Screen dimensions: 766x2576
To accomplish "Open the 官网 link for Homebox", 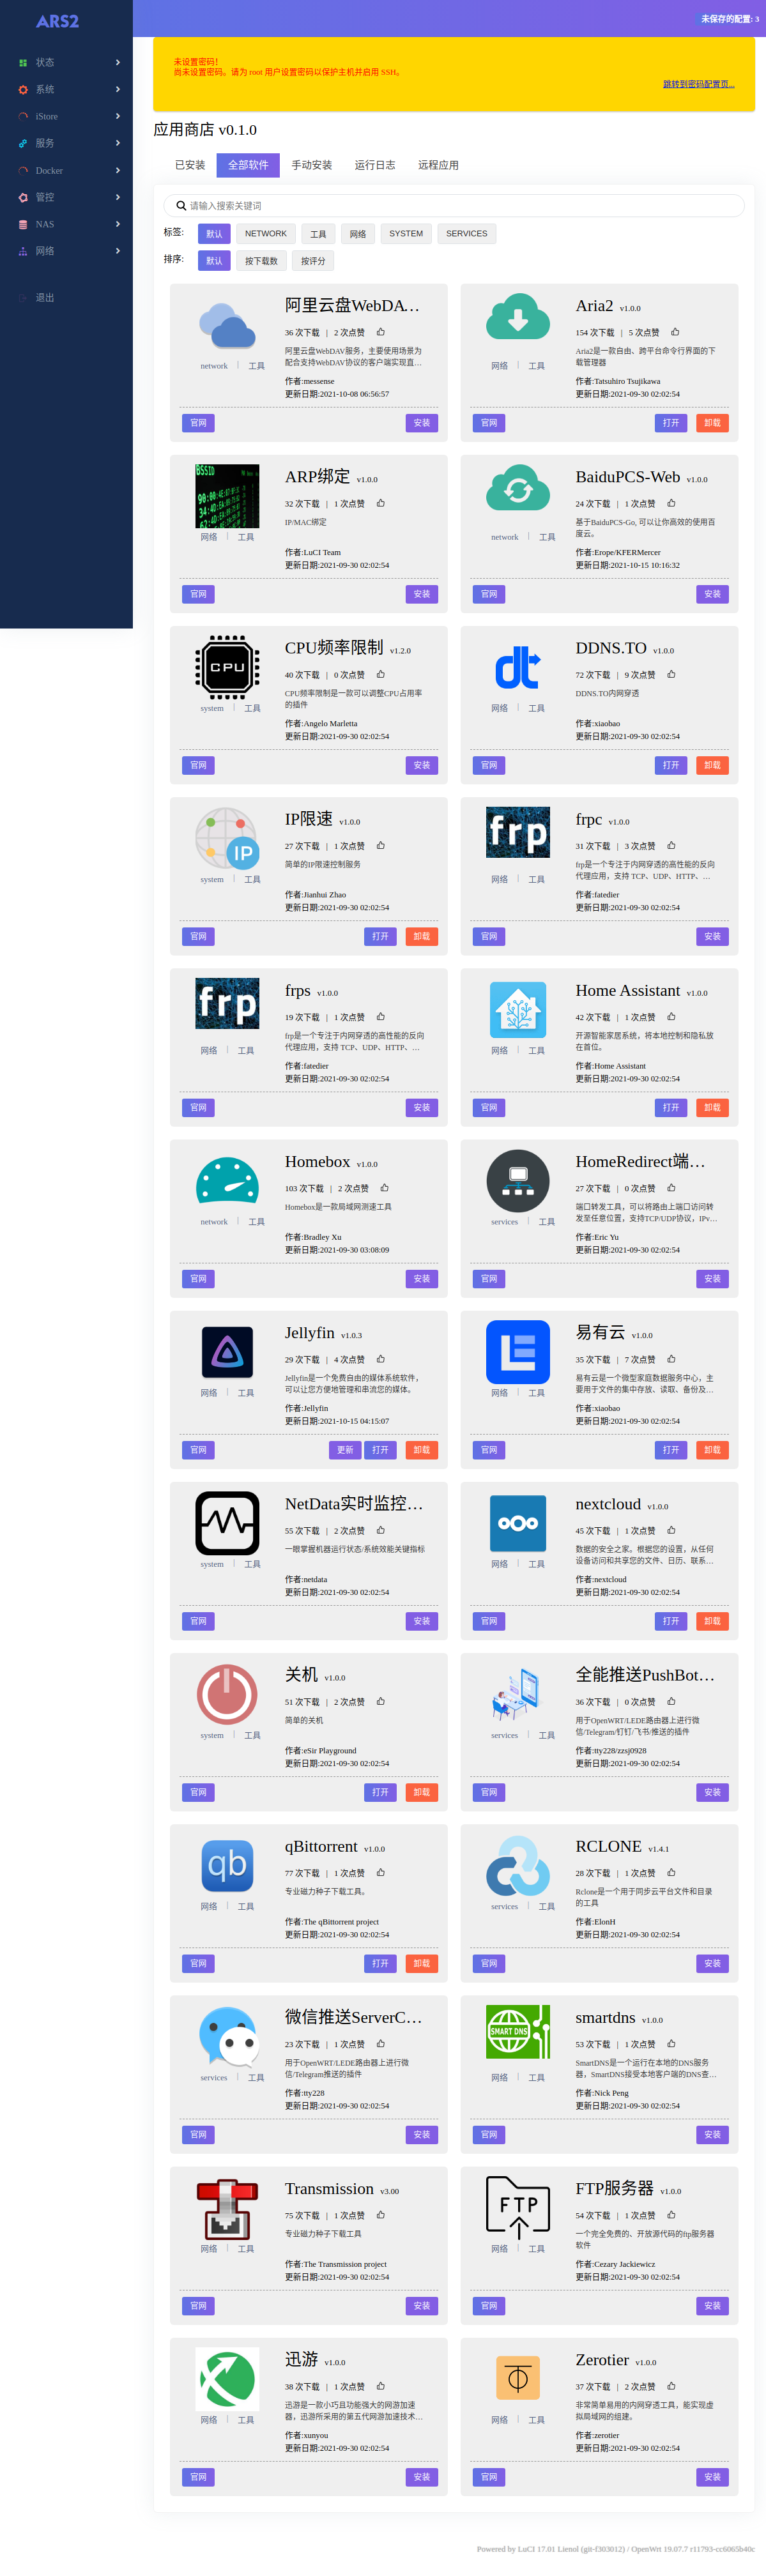I will click(x=199, y=1279).
